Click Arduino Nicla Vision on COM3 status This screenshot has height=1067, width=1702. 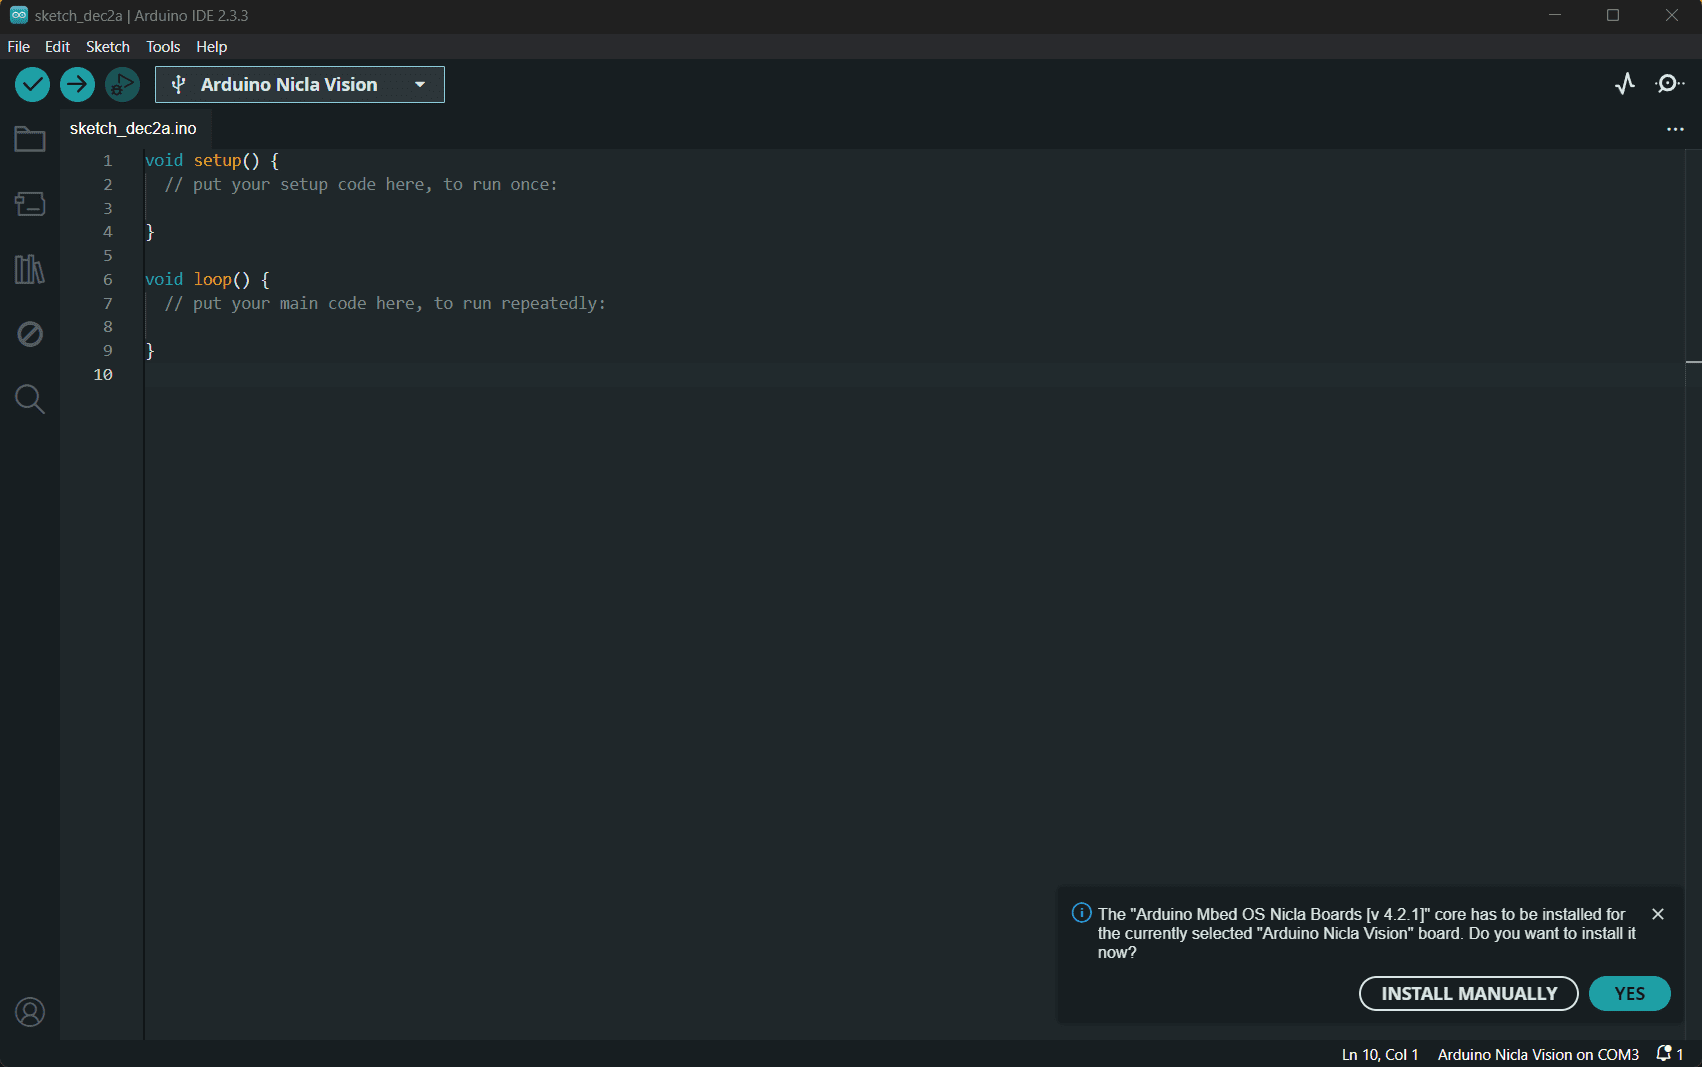[1538, 1055]
